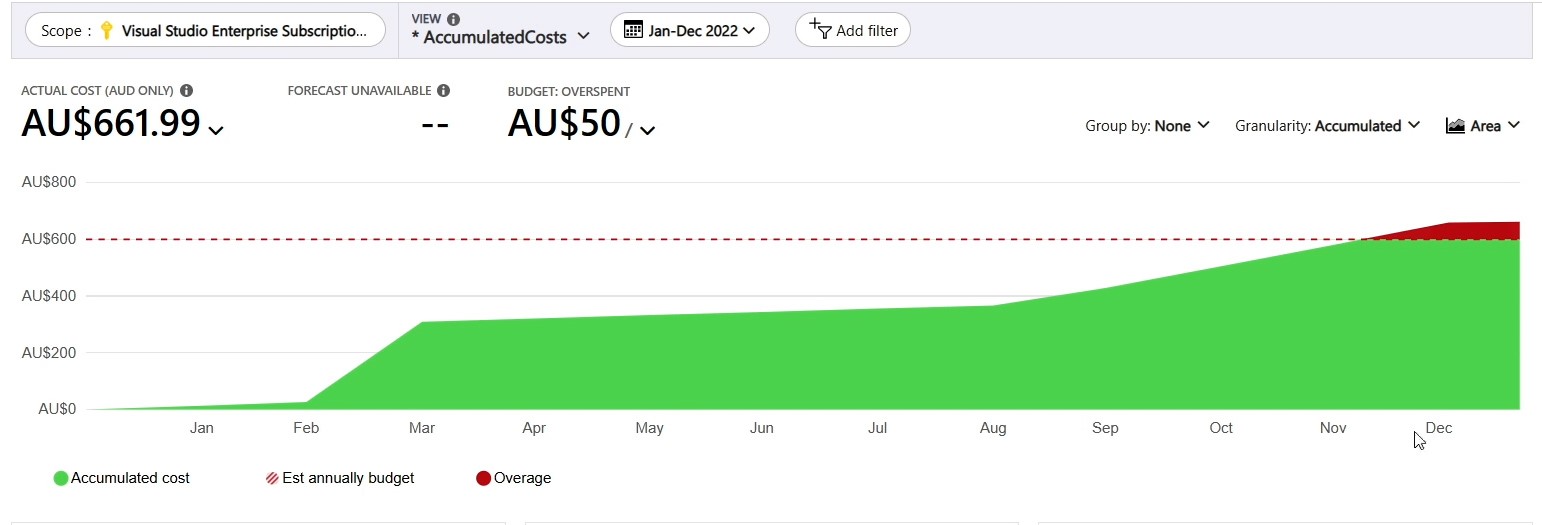Click the calendar icon in date picker
Image resolution: width=1542 pixels, height=525 pixels.
click(x=632, y=30)
